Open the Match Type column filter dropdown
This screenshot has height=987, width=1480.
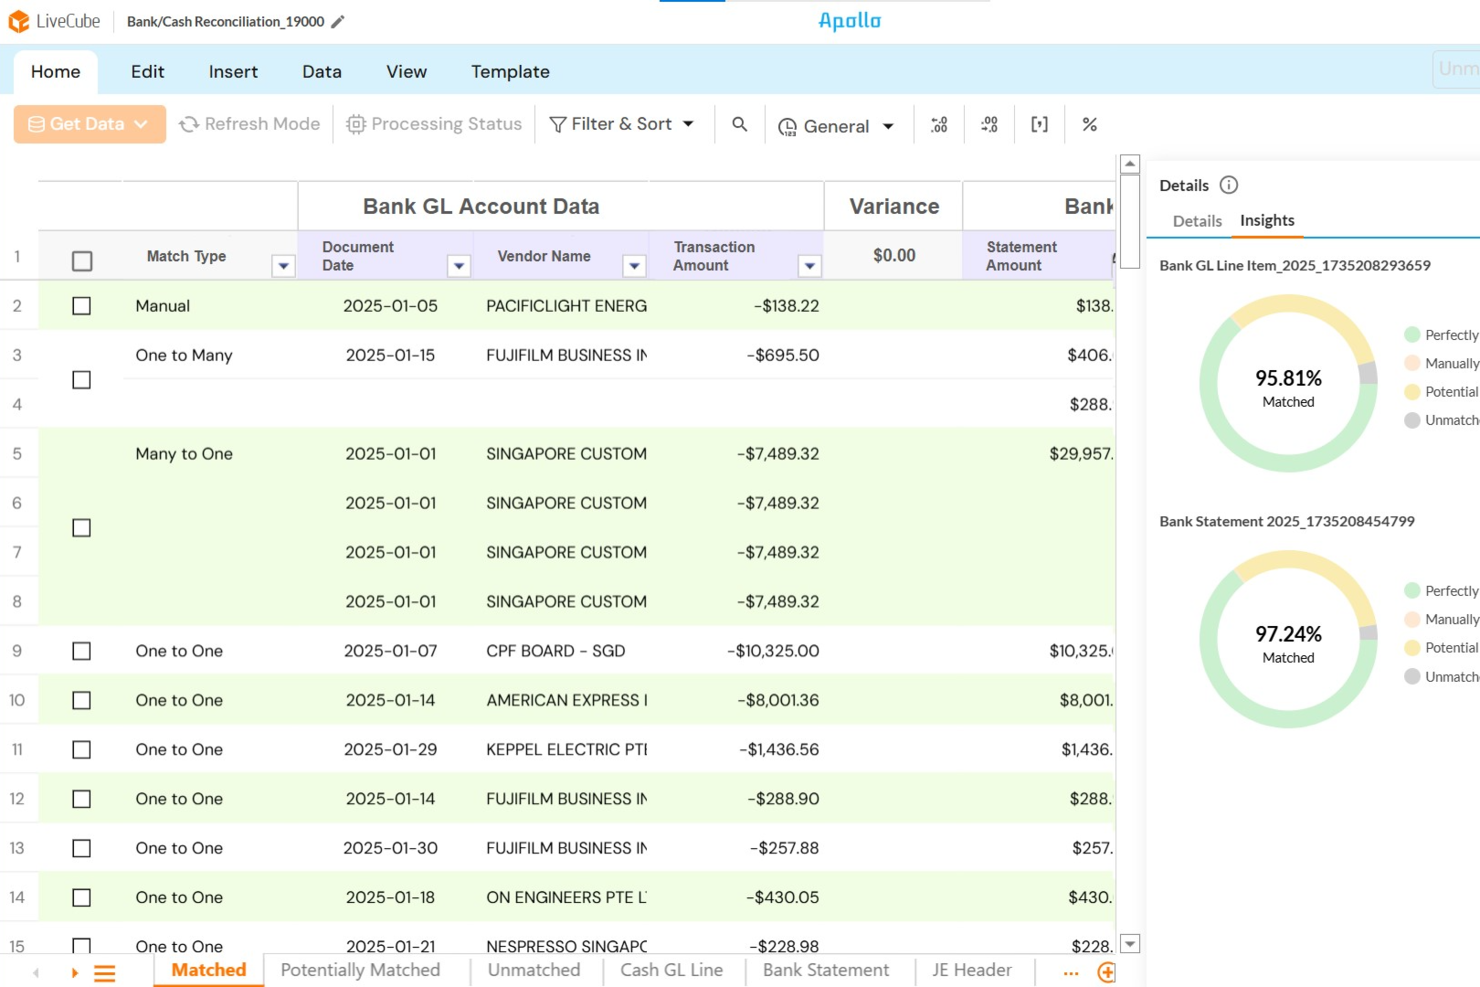[x=283, y=266]
